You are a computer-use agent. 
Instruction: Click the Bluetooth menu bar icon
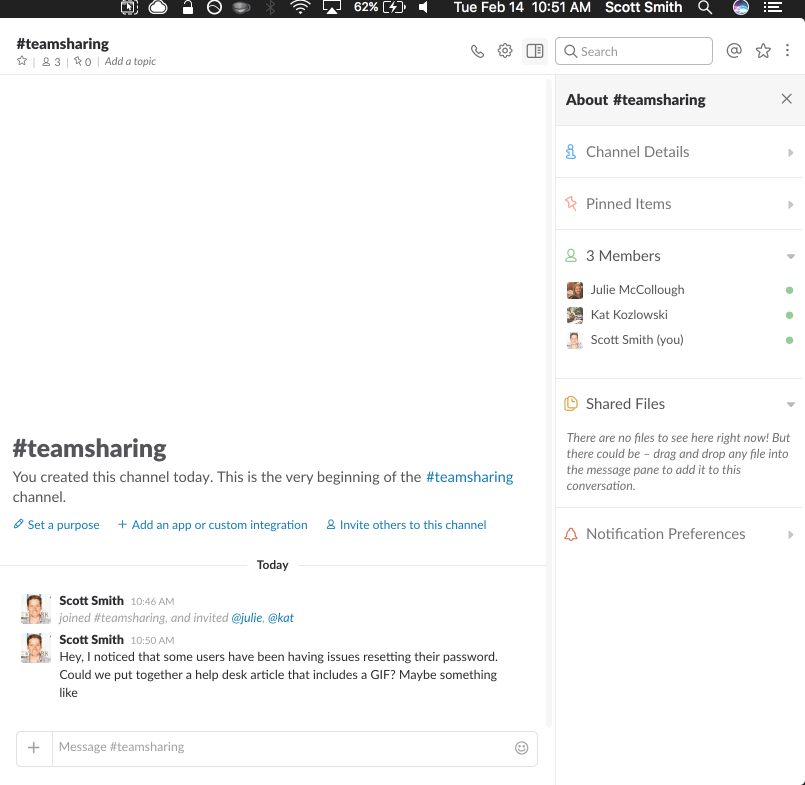click(271, 8)
